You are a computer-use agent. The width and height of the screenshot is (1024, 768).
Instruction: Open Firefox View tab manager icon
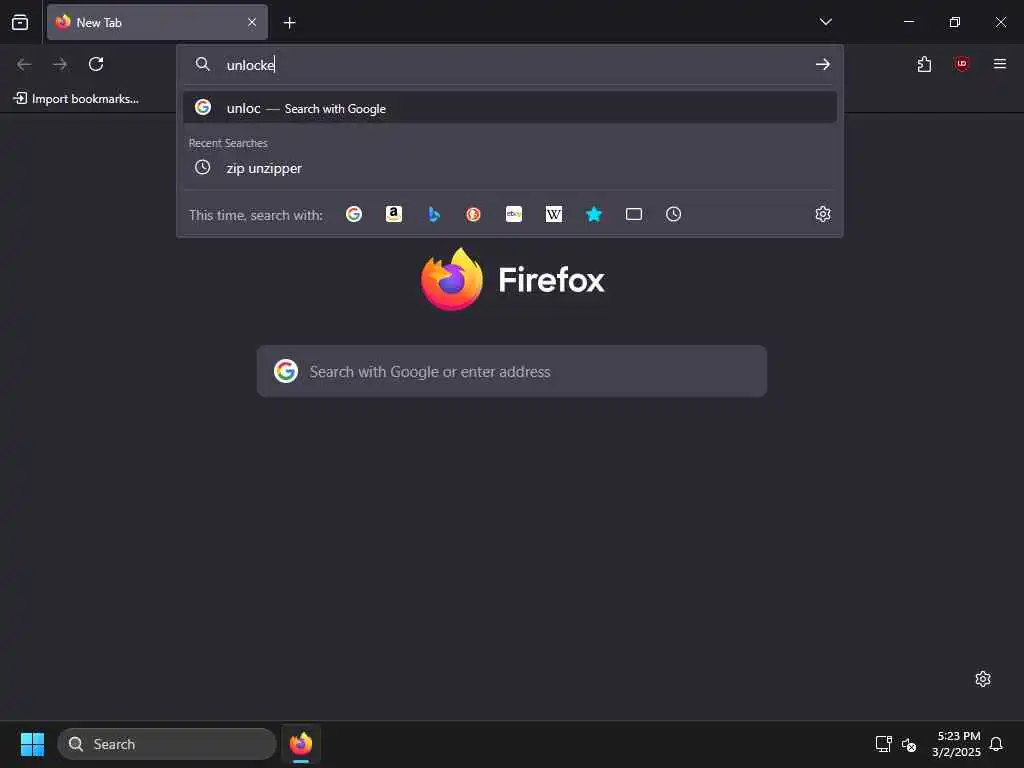(20, 22)
